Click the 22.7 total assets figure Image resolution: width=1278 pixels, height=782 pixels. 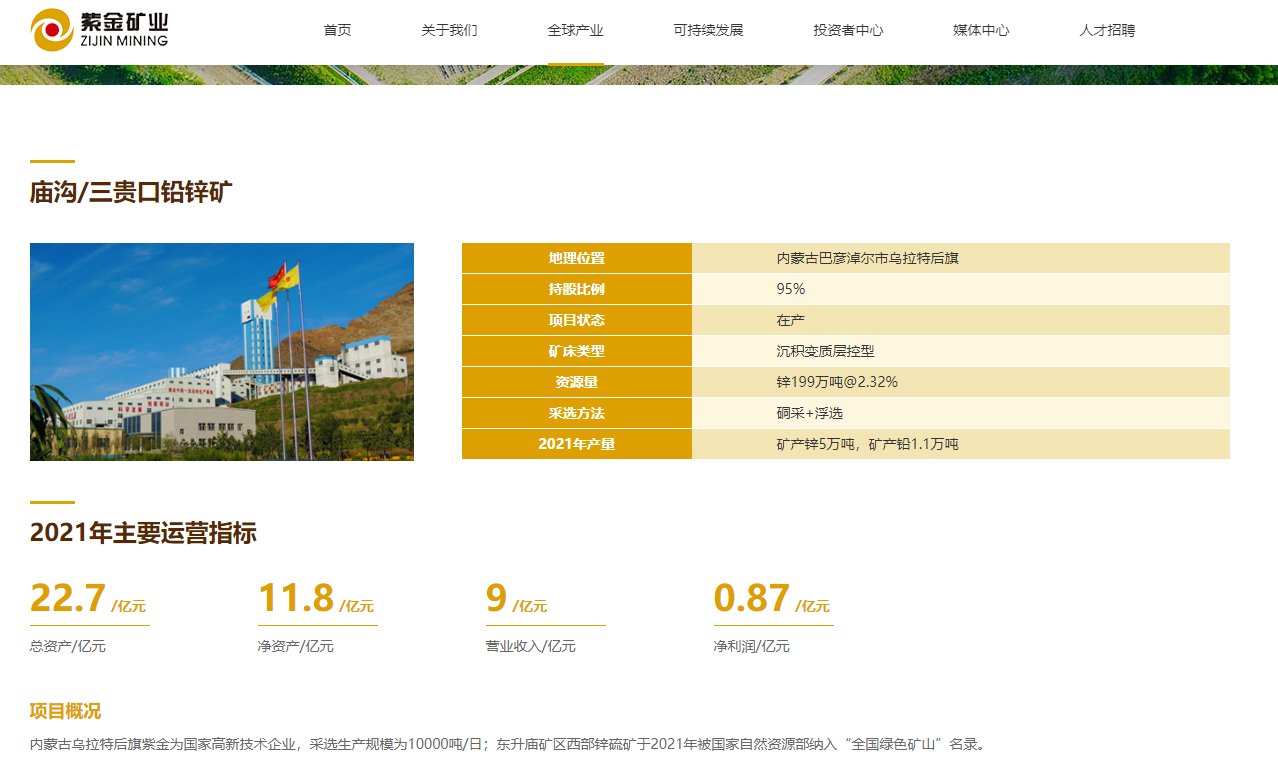68,598
